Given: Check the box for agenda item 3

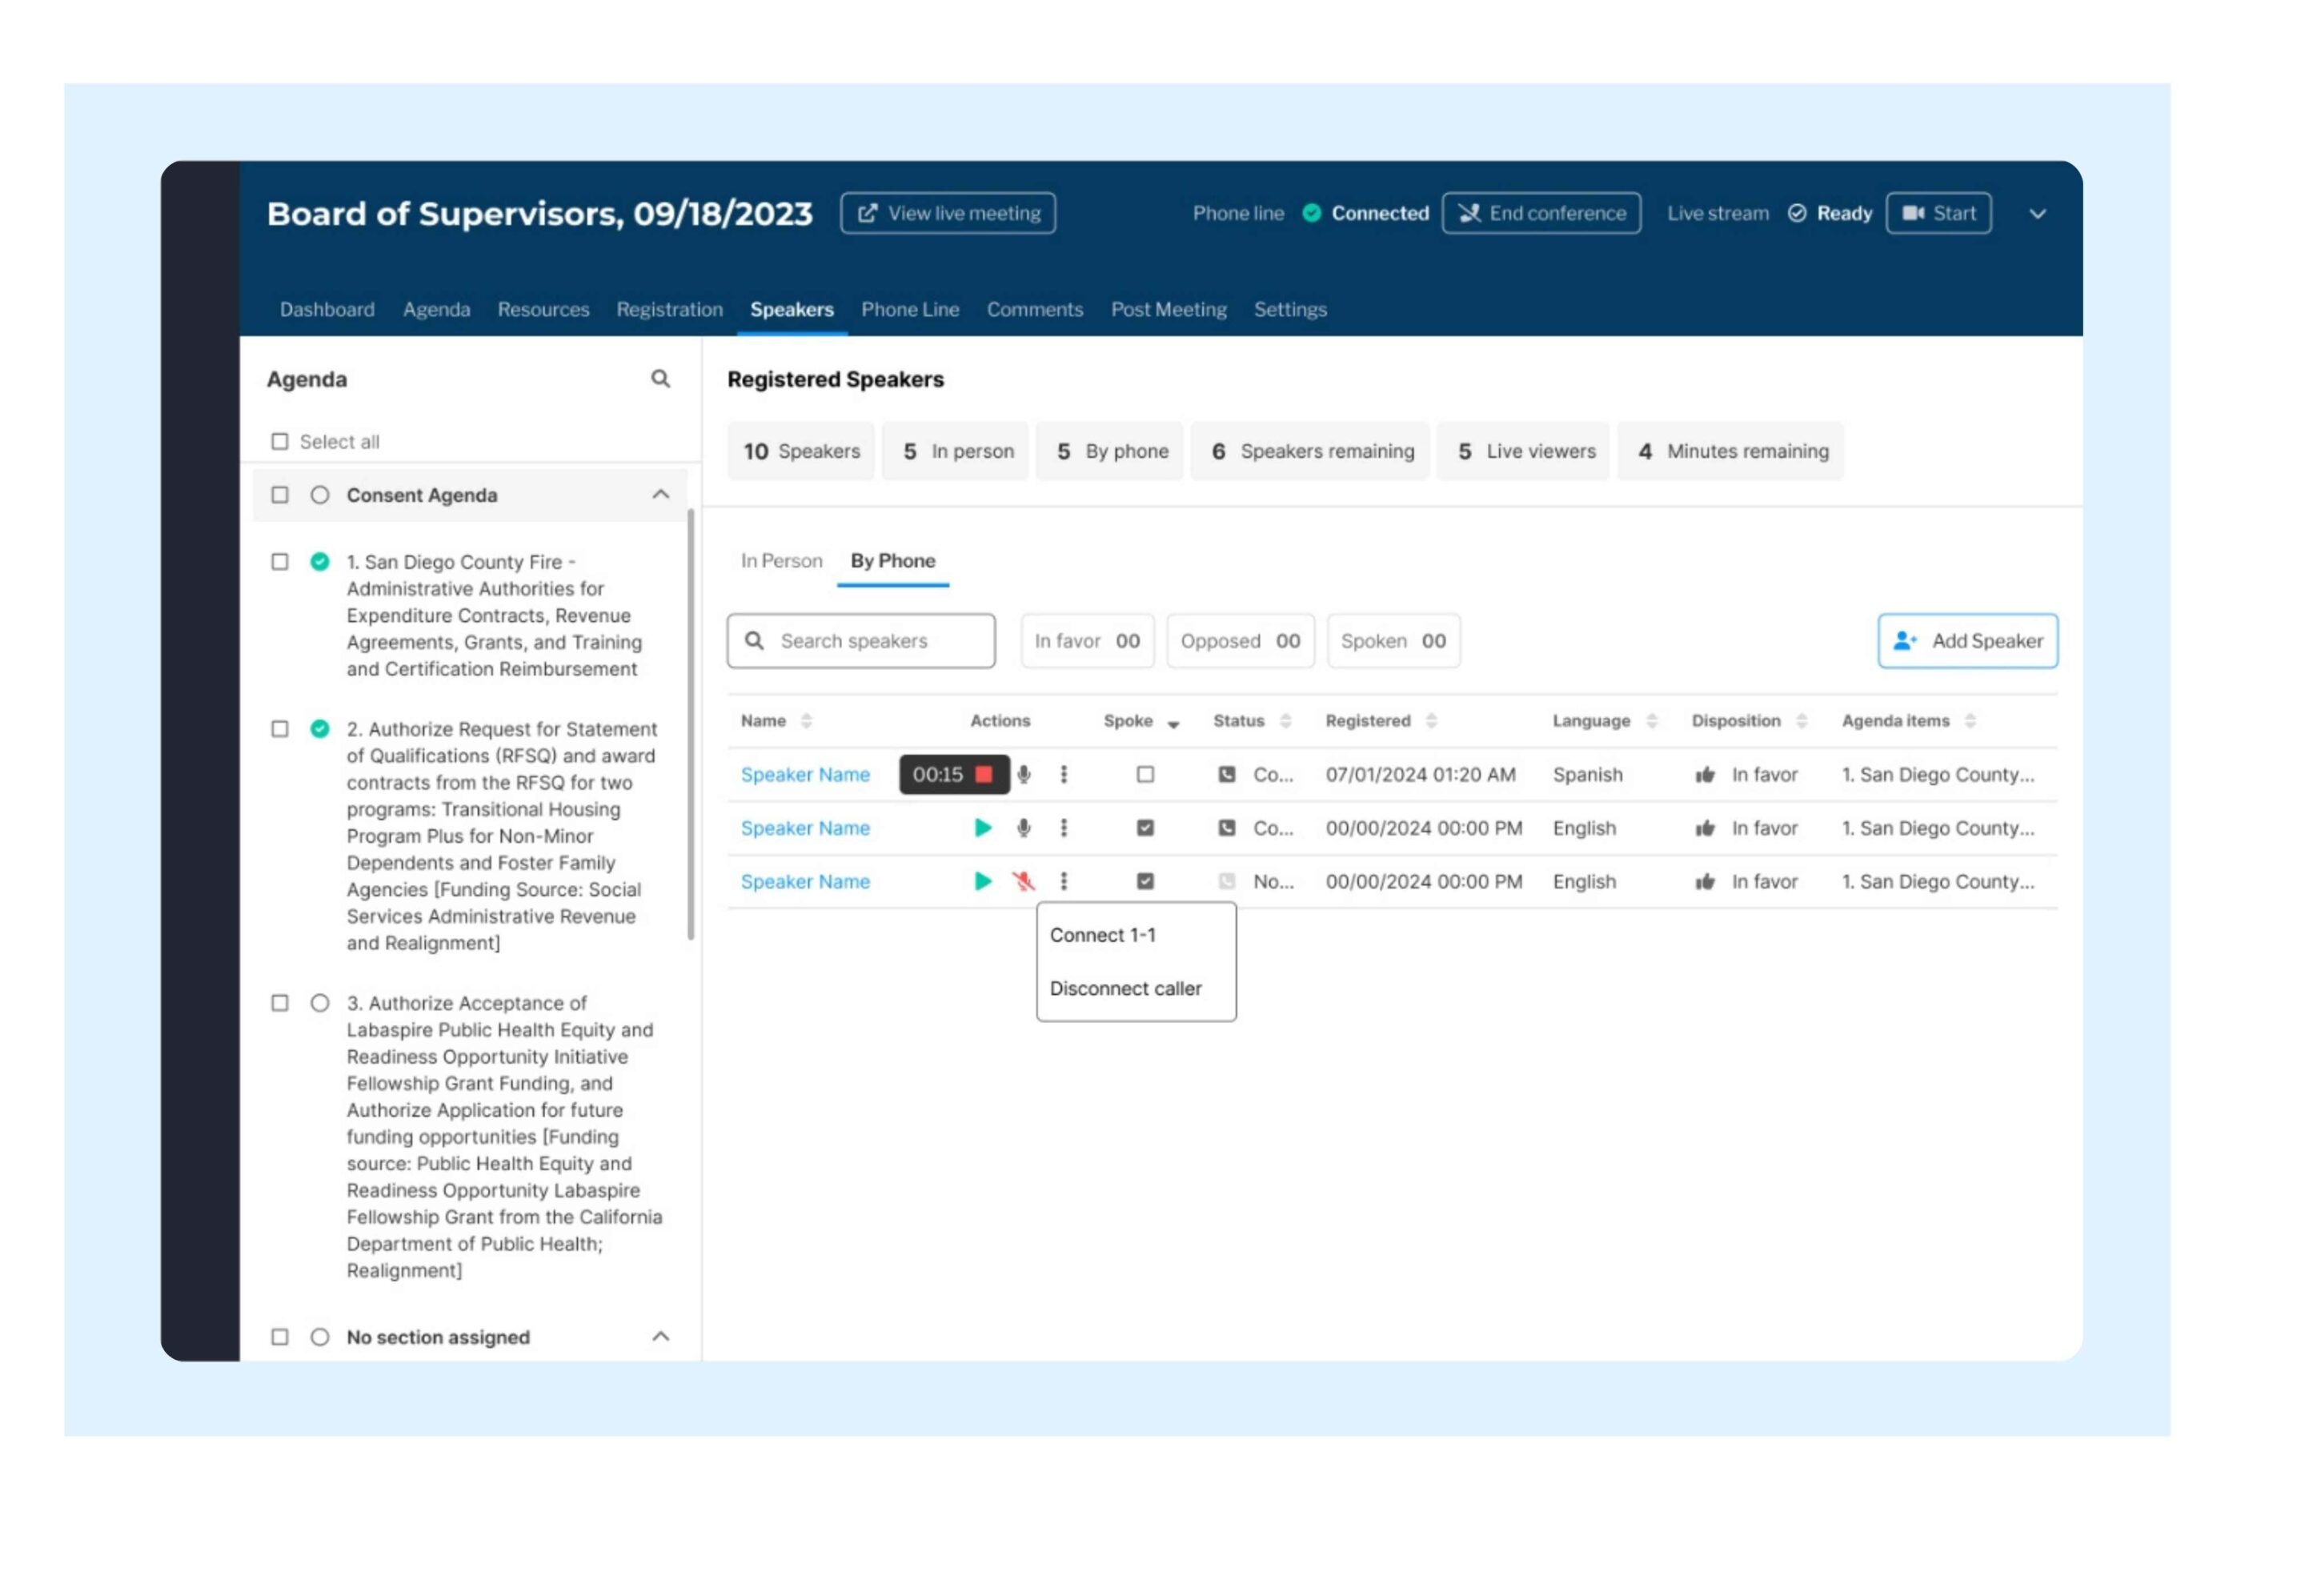Looking at the screenshot, I should 280,1003.
